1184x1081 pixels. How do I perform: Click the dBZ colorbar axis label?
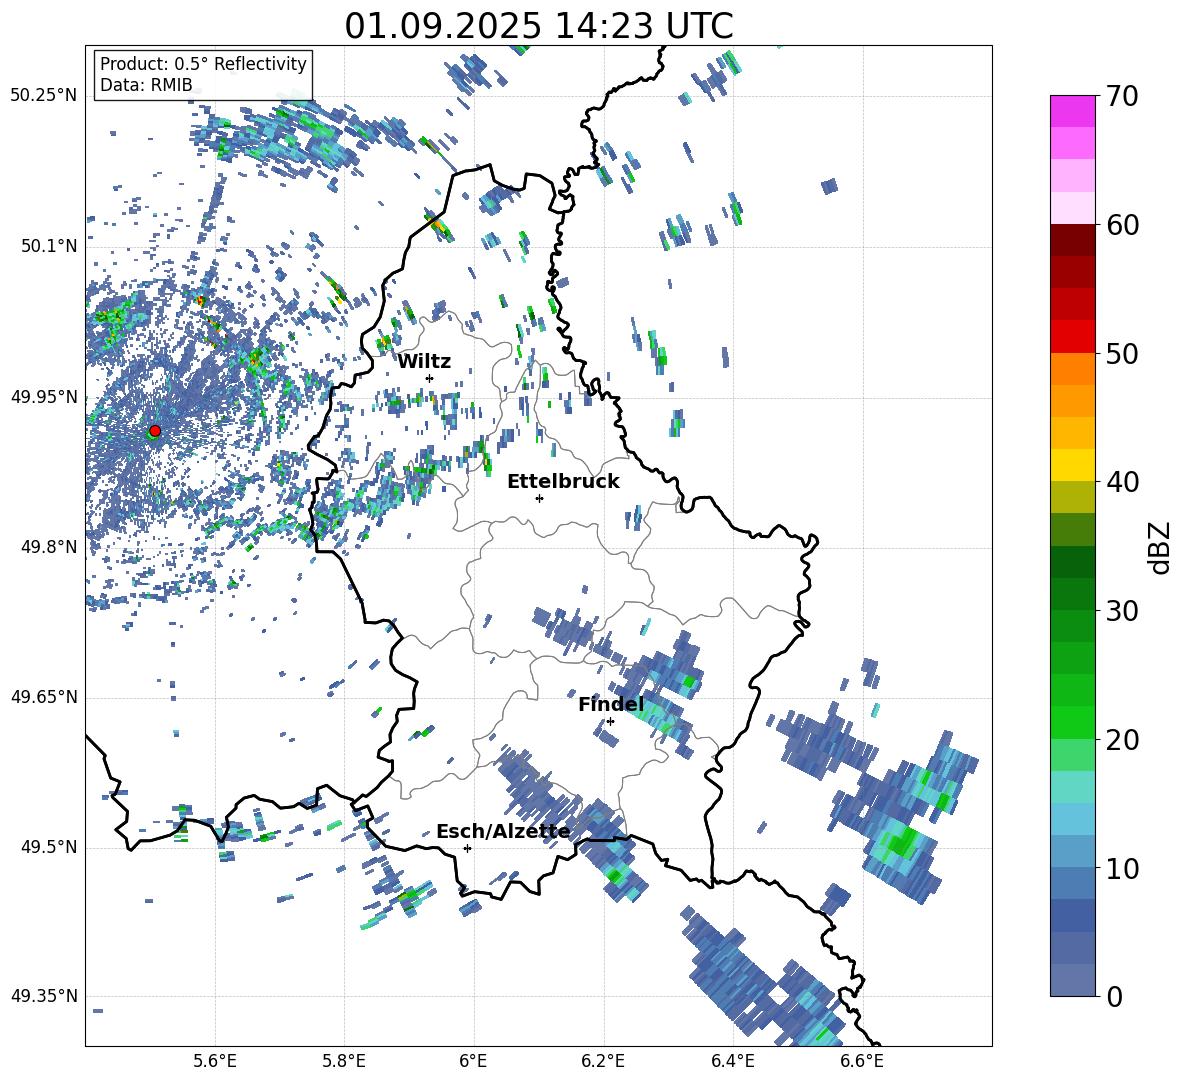coord(1161,547)
